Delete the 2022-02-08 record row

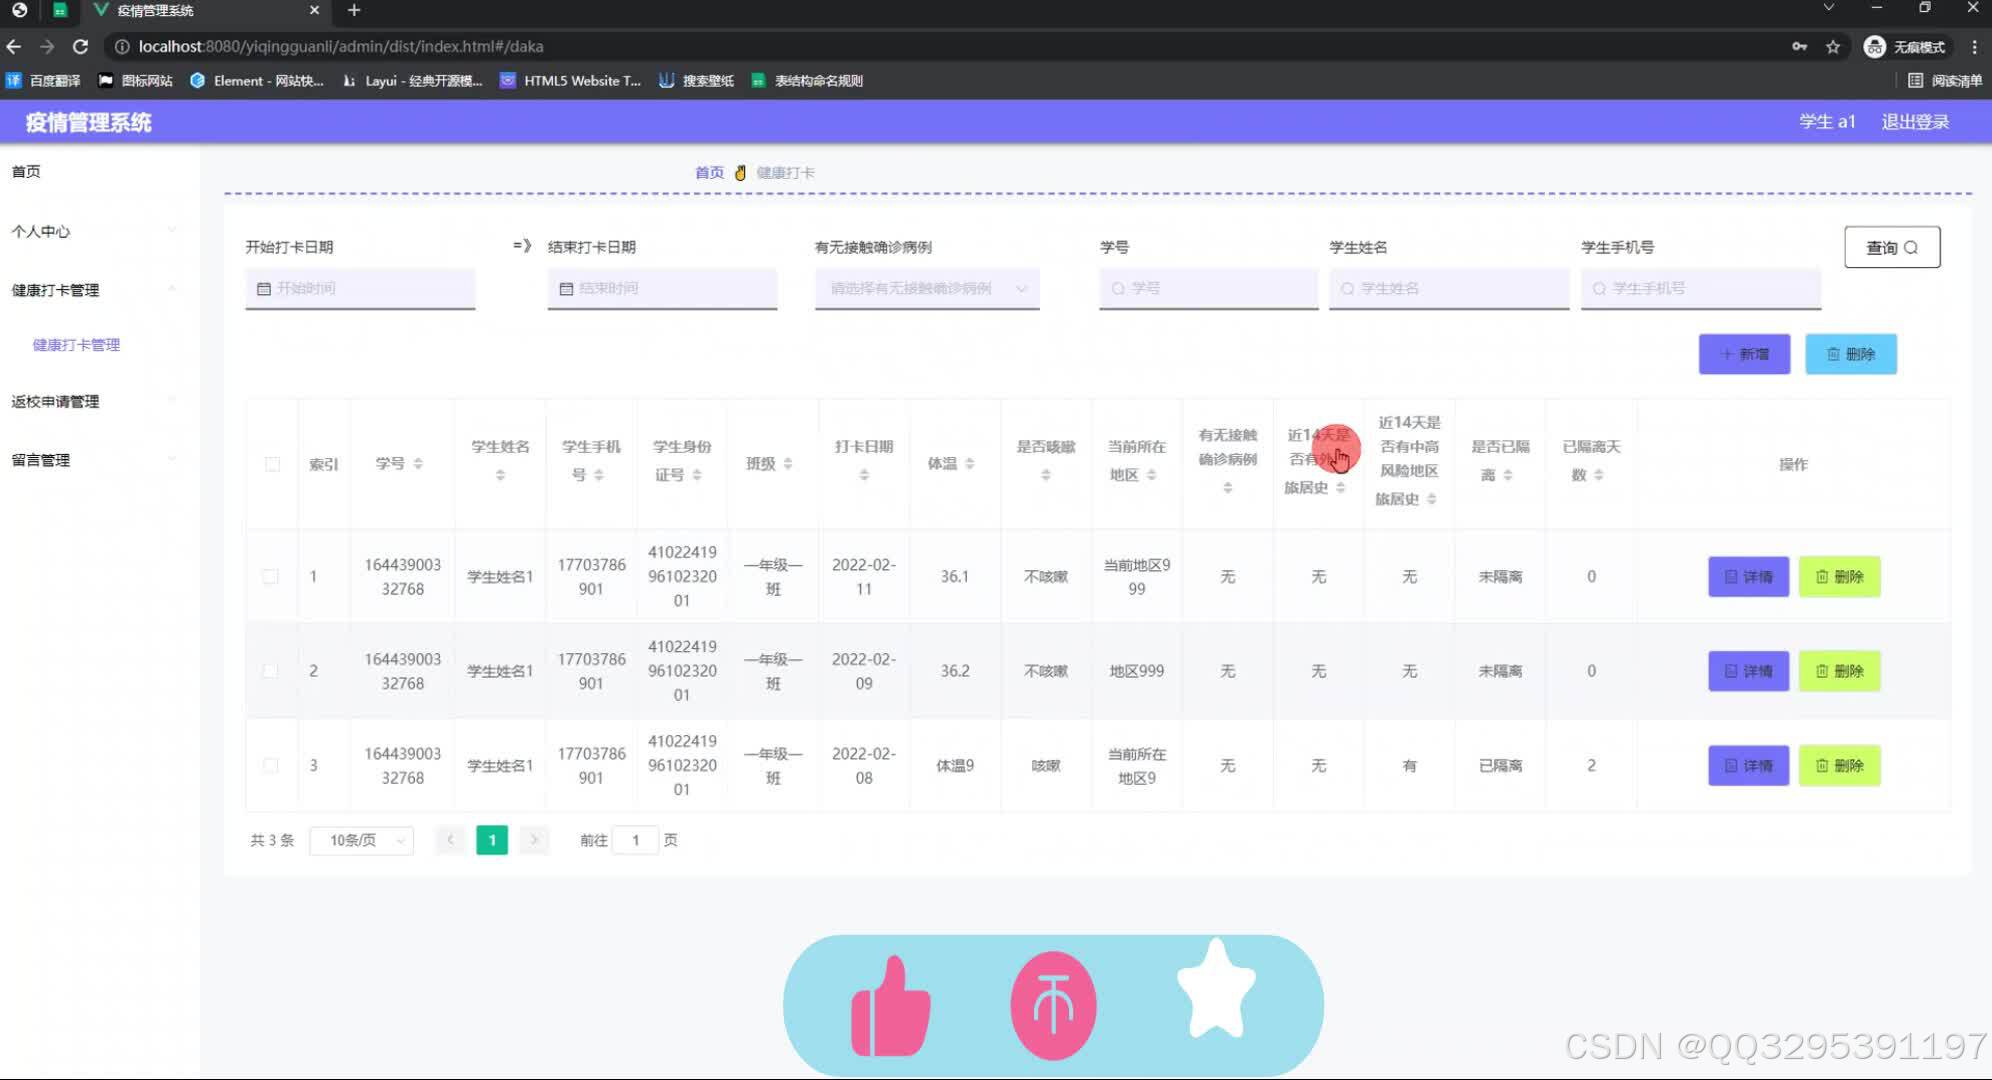click(1839, 765)
